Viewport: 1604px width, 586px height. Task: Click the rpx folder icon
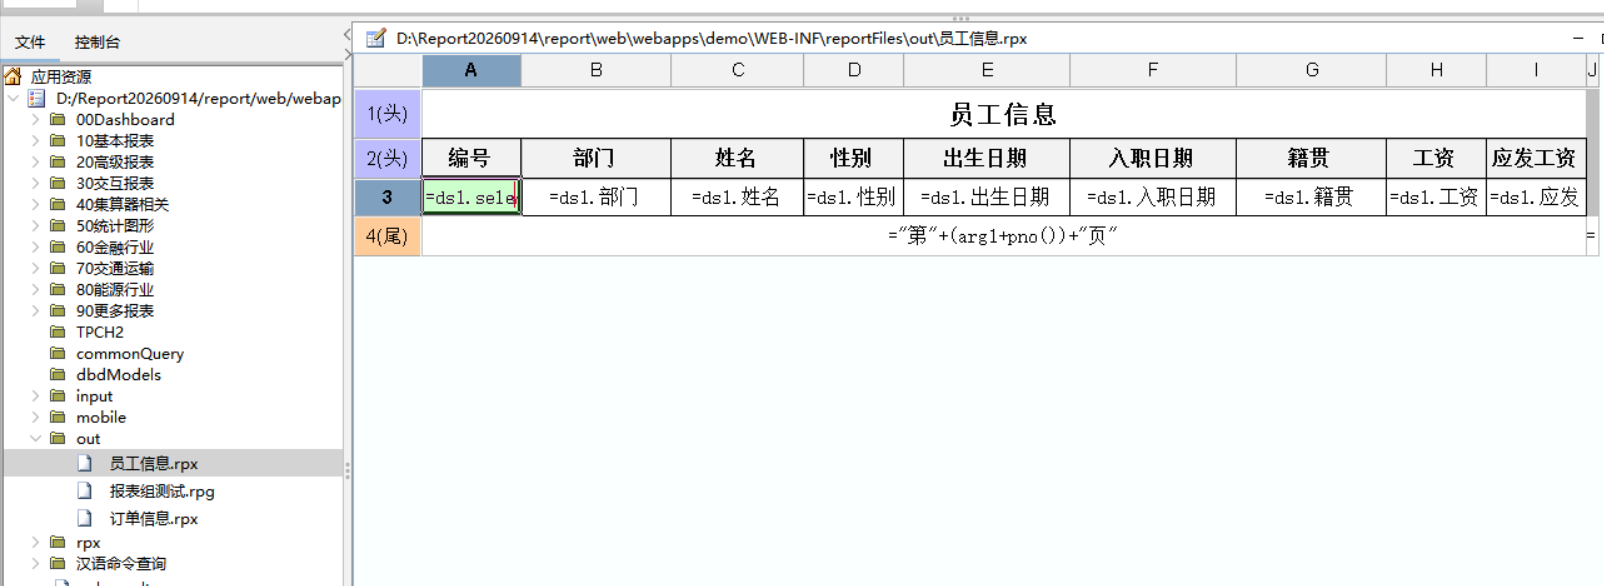click(58, 542)
